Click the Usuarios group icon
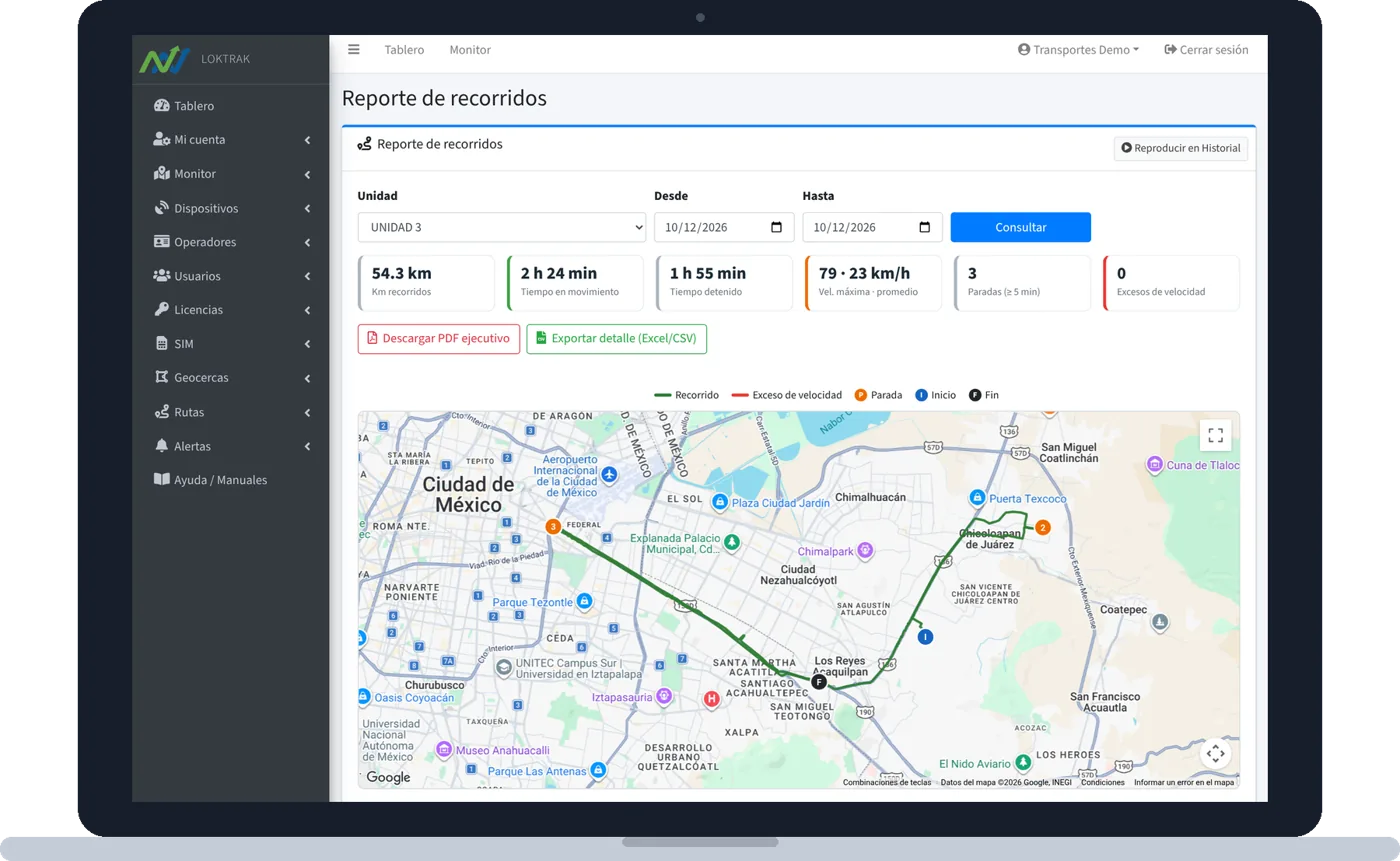The height and width of the screenshot is (861, 1400). click(162, 276)
